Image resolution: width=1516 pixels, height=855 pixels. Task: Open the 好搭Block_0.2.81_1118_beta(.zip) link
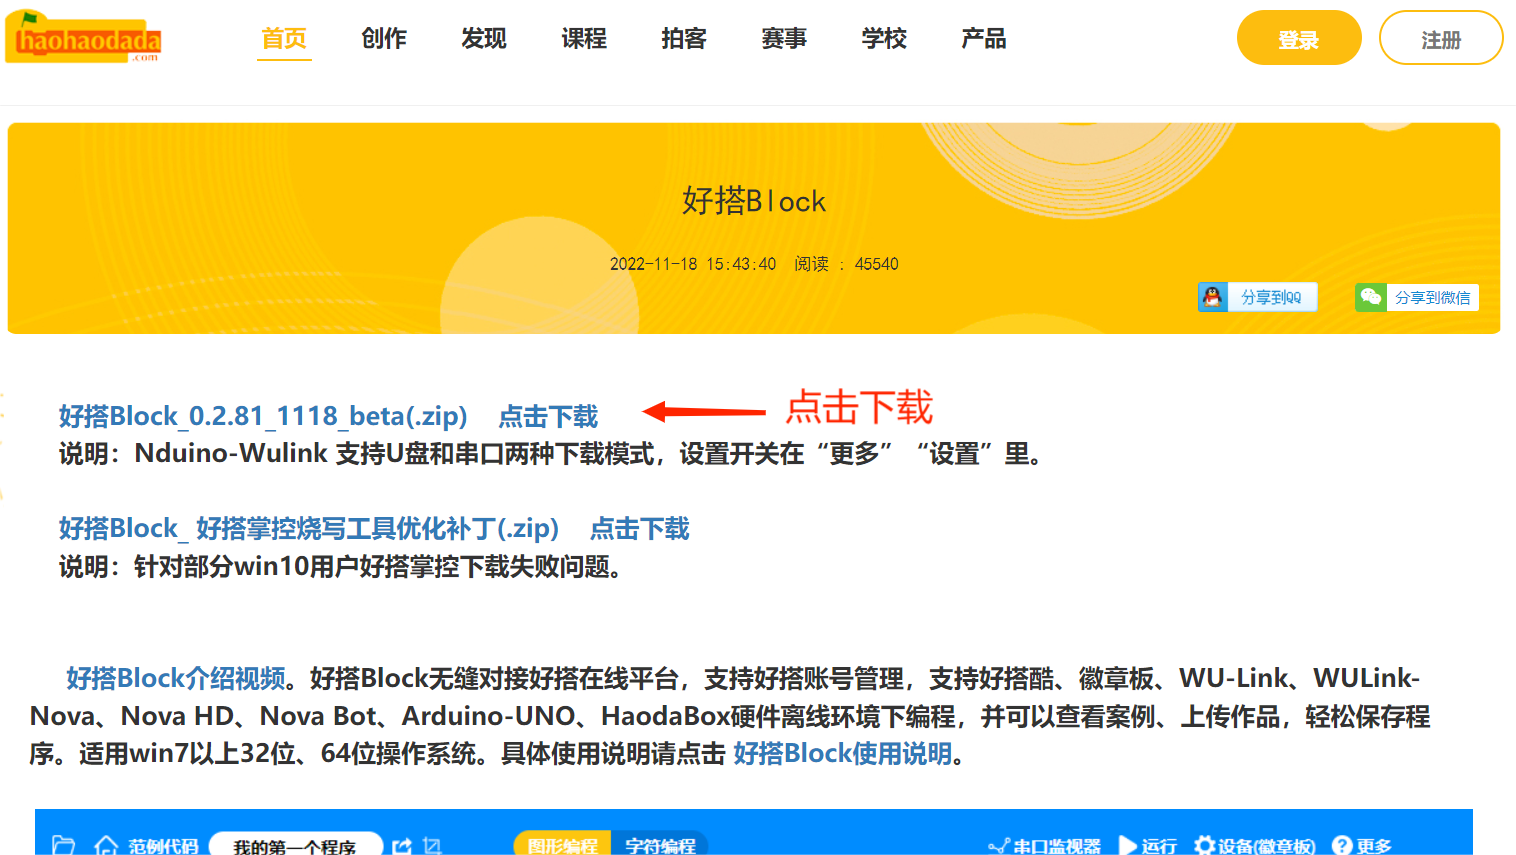click(x=263, y=416)
